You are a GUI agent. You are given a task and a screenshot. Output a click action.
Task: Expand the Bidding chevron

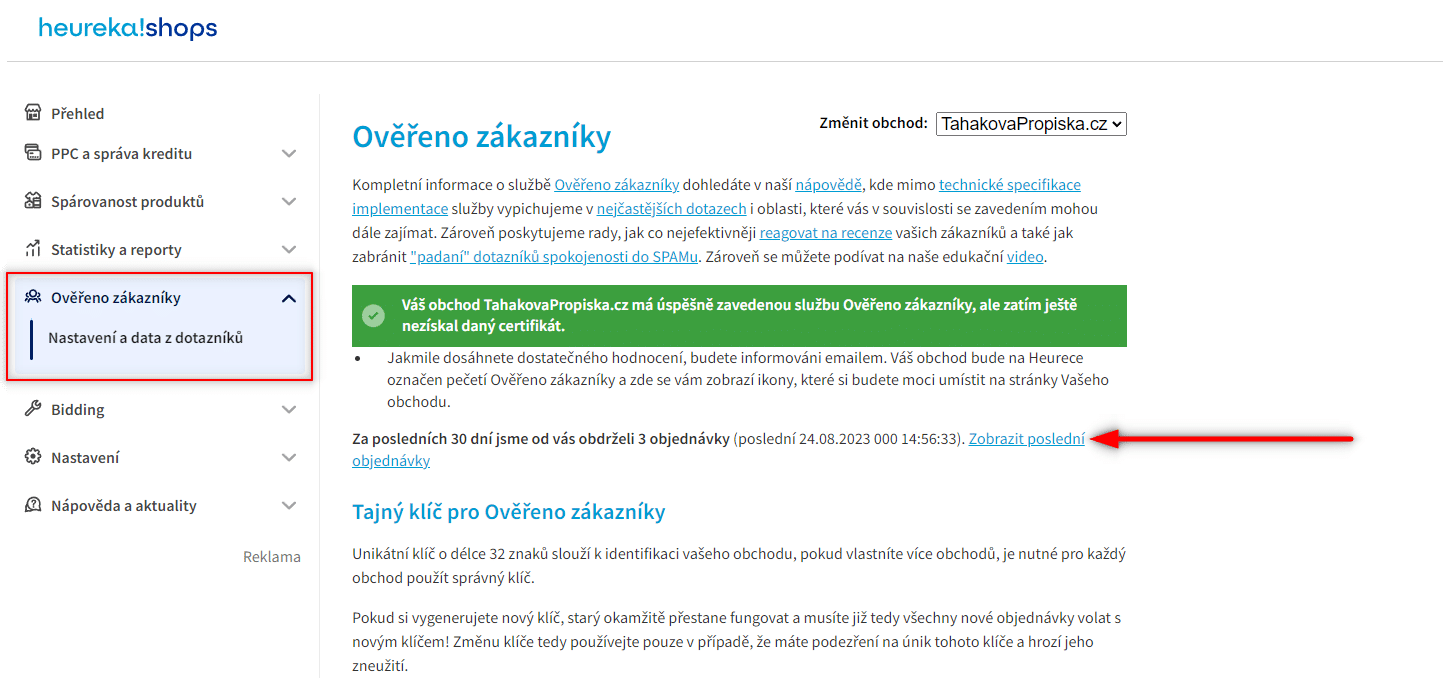click(x=289, y=410)
